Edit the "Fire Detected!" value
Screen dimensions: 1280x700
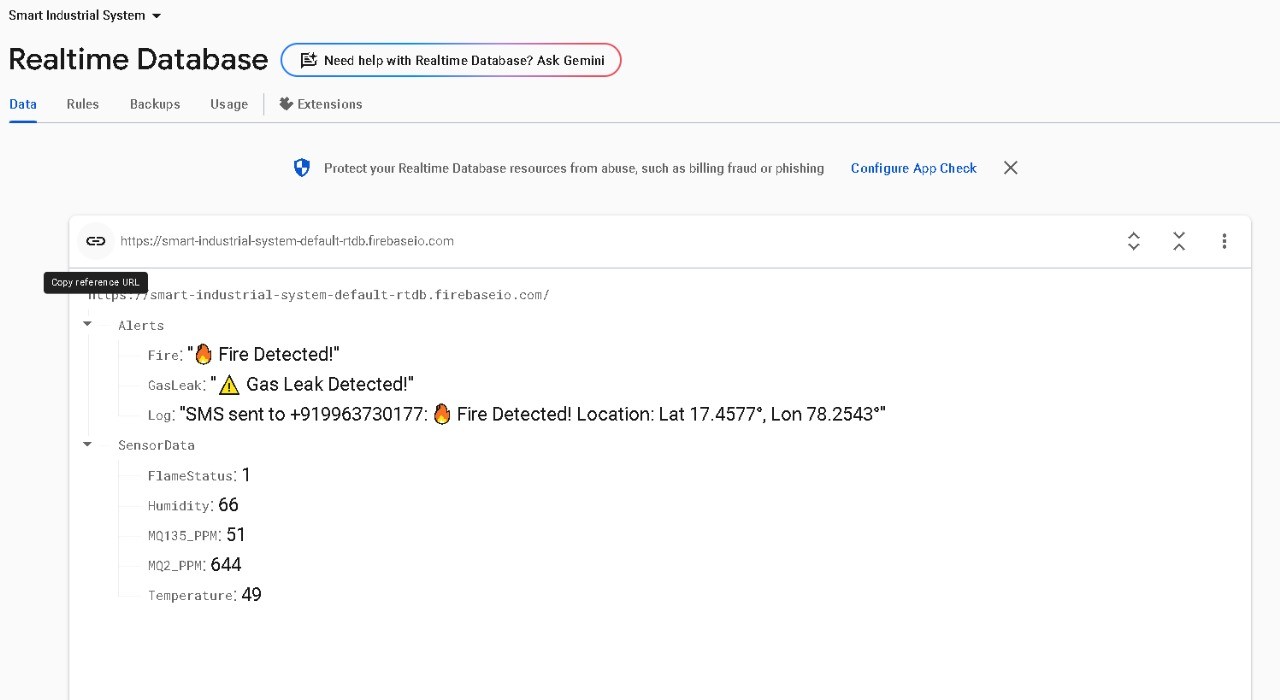click(263, 354)
